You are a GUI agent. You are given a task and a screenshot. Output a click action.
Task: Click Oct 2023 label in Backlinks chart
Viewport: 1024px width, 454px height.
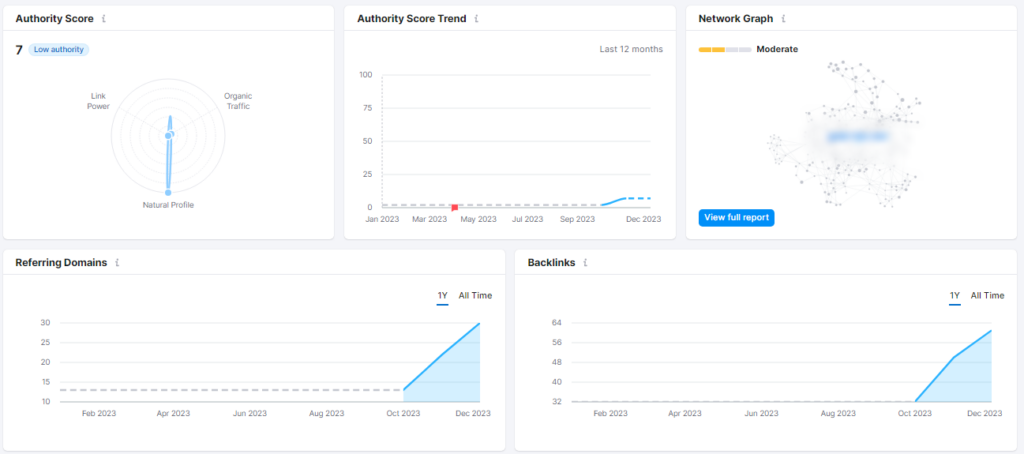(x=915, y=413)
